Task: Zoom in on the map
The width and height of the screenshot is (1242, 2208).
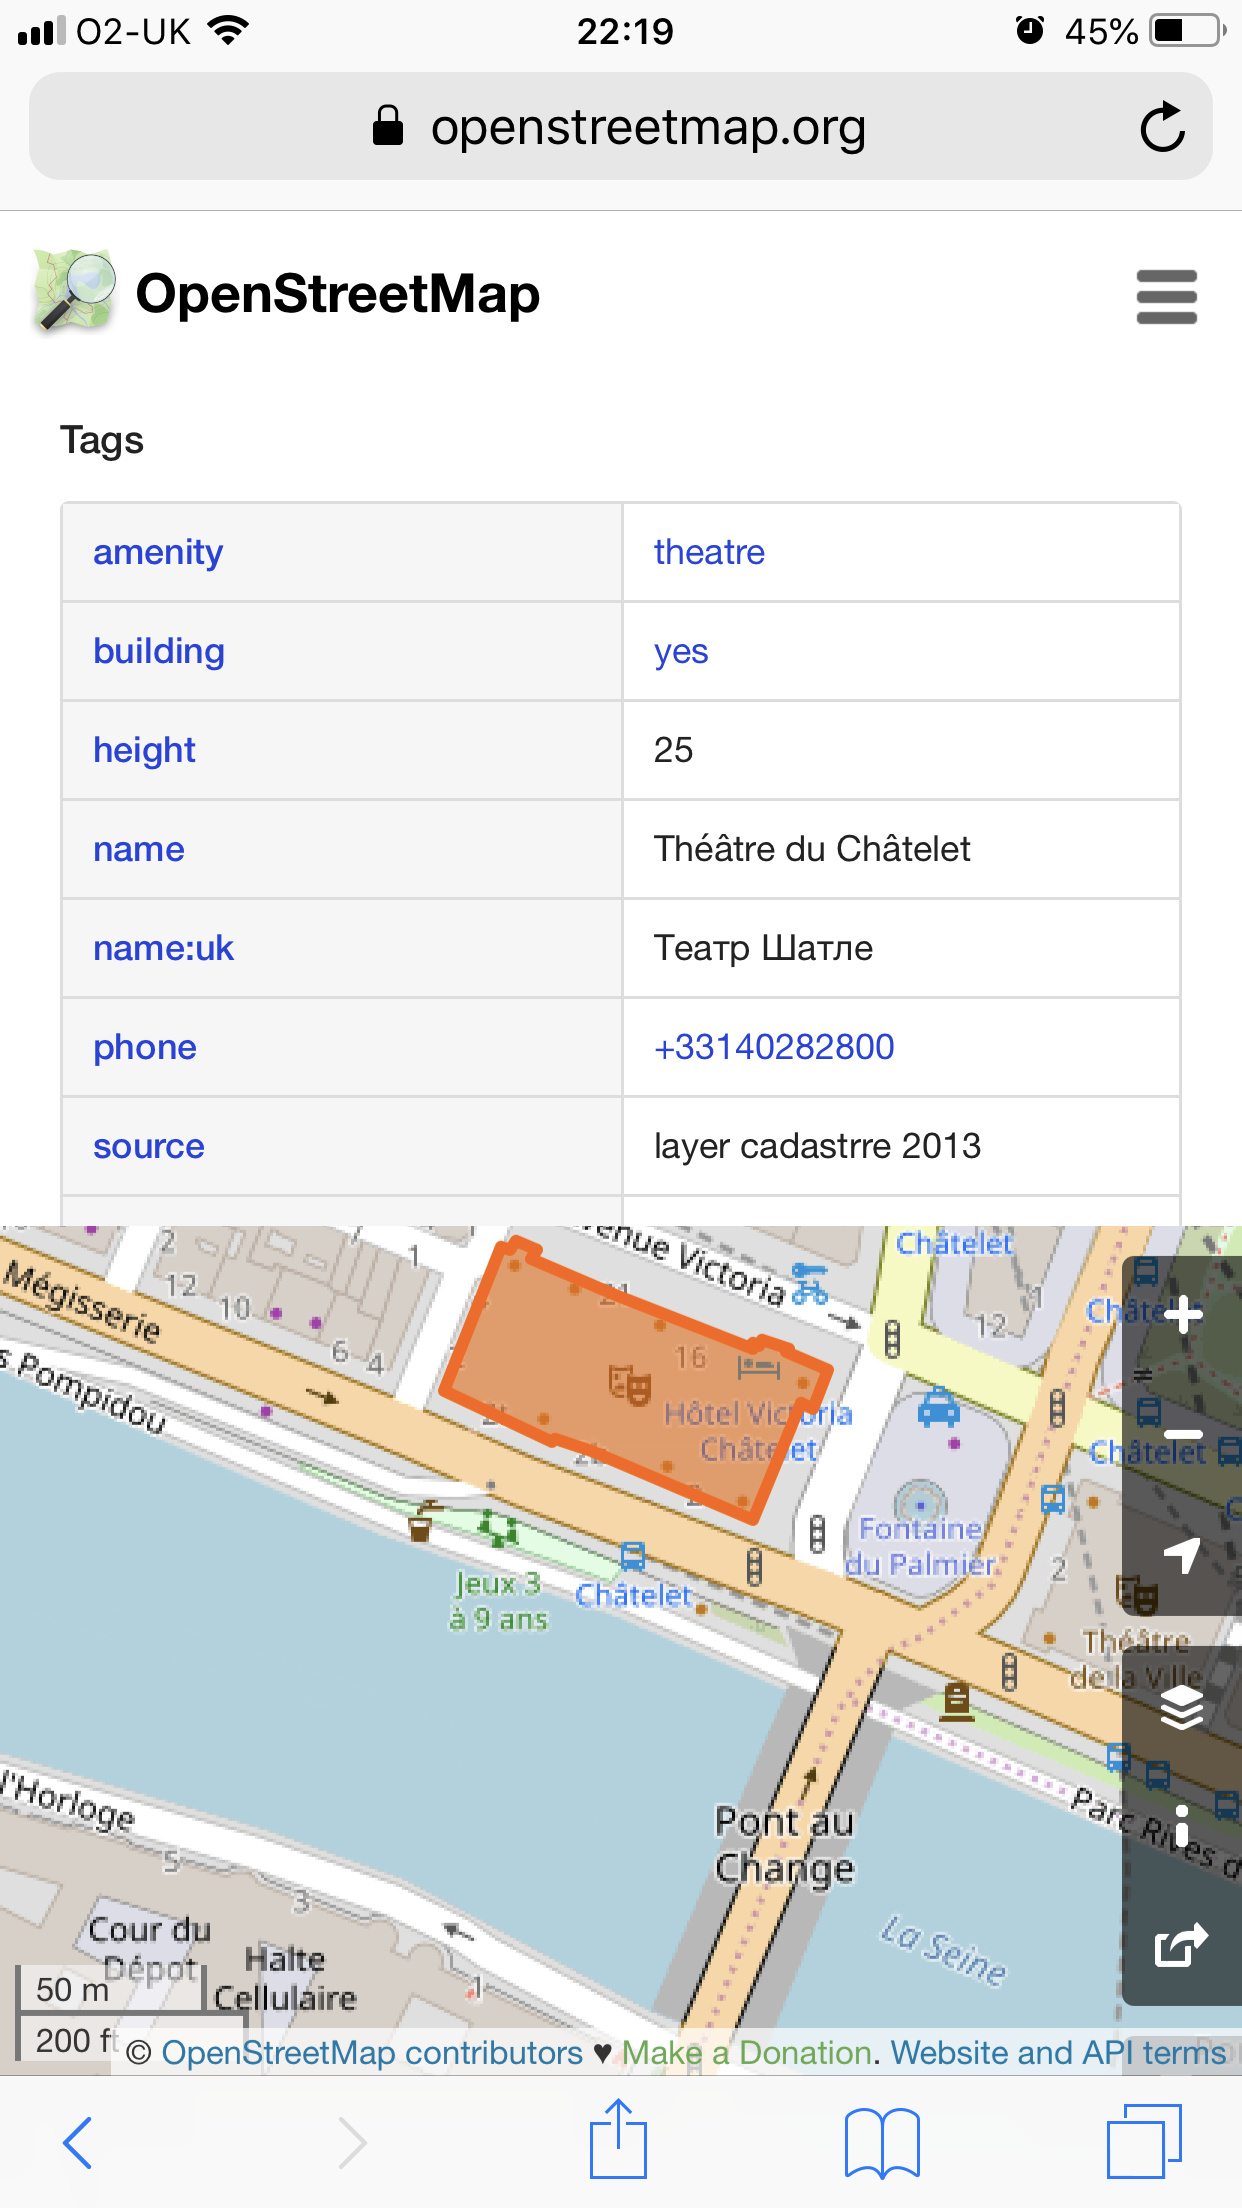Action: [x=1183, y=1315]
